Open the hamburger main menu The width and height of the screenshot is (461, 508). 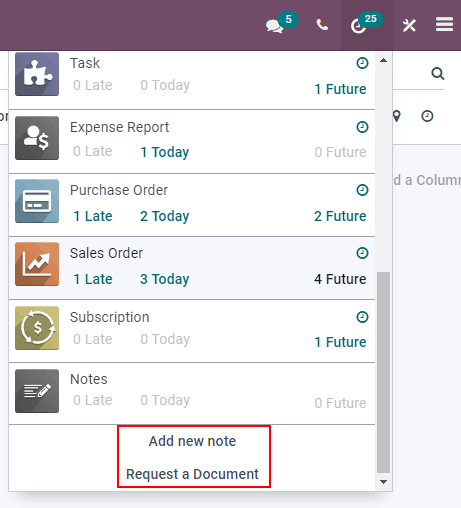(x=444, y=25)
